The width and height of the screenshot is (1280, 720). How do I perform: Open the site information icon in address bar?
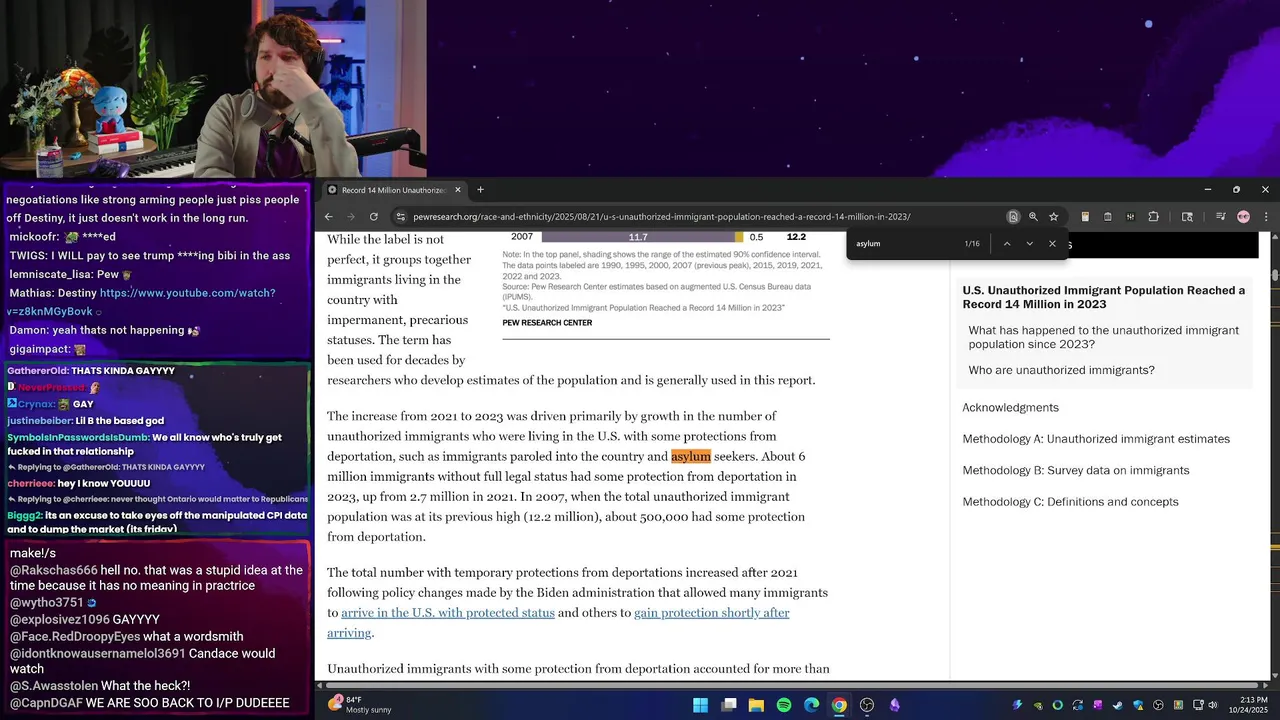tap(401, 216)
